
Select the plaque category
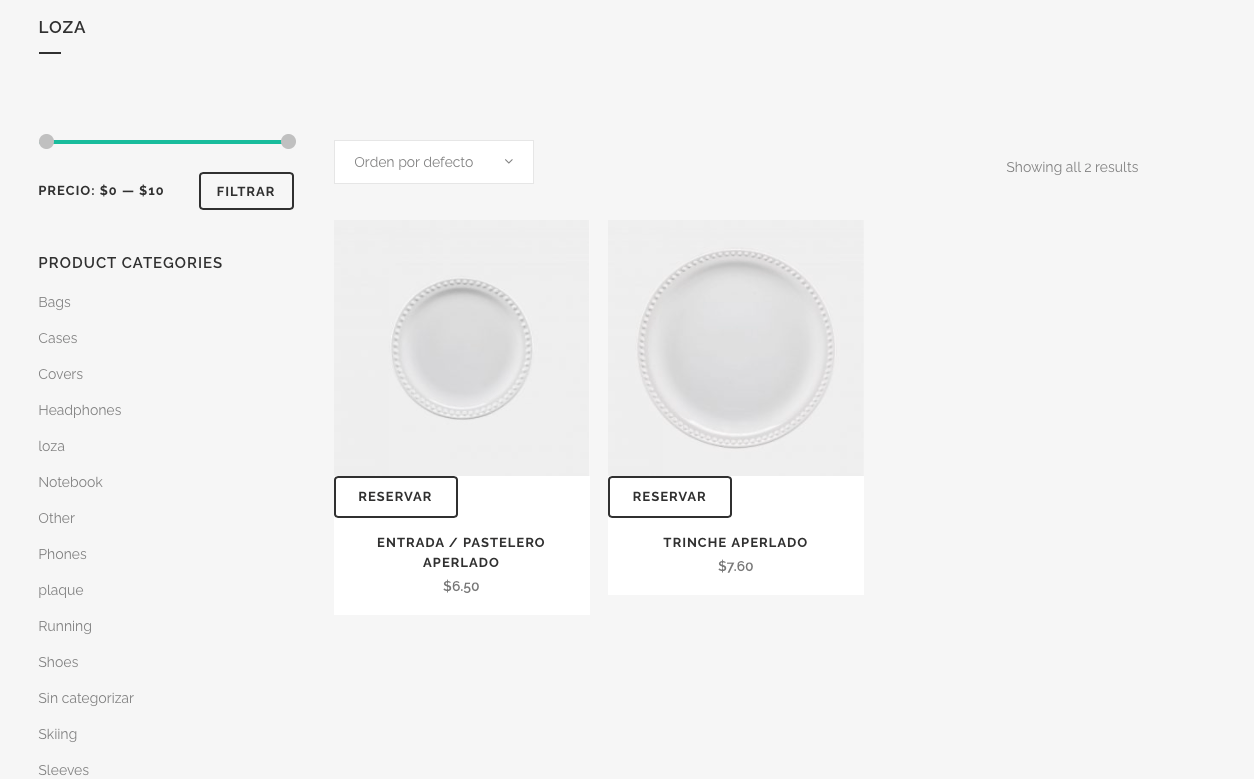tap(60, 590)
